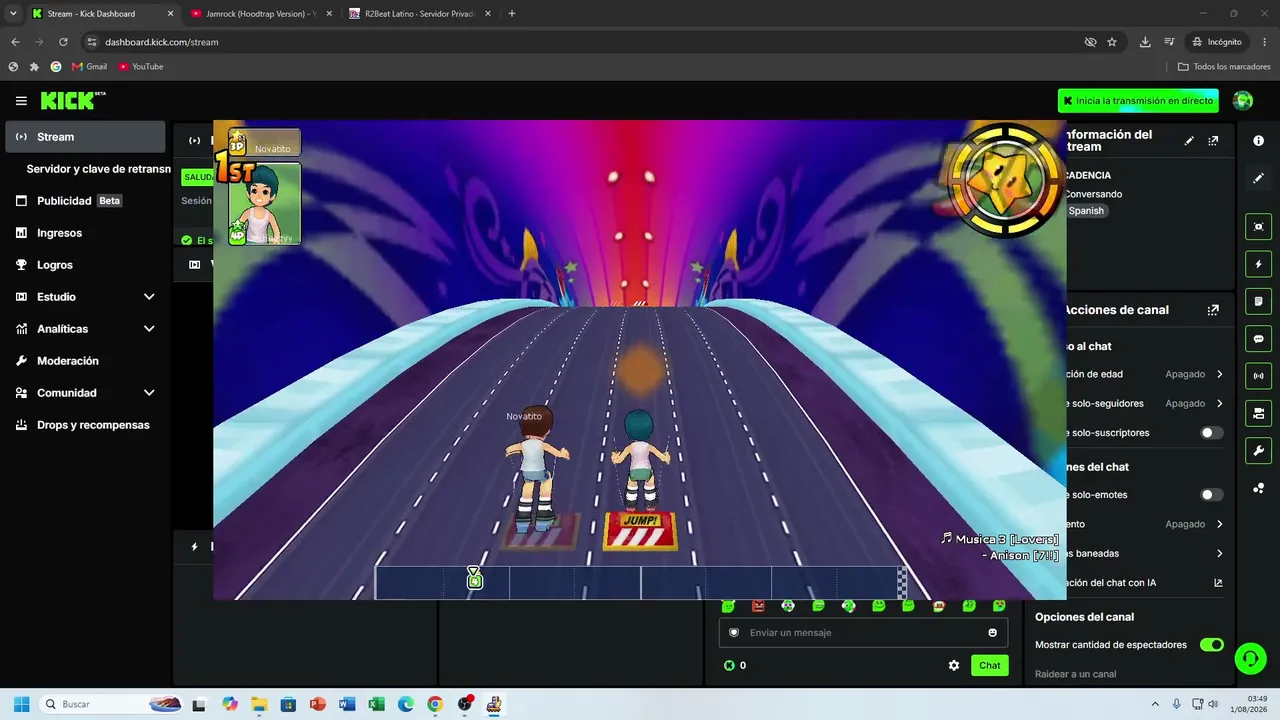This screenshot has height=720, width=1280.
Task: Open the slow mode Apagado chevron
Action: 1219,524
